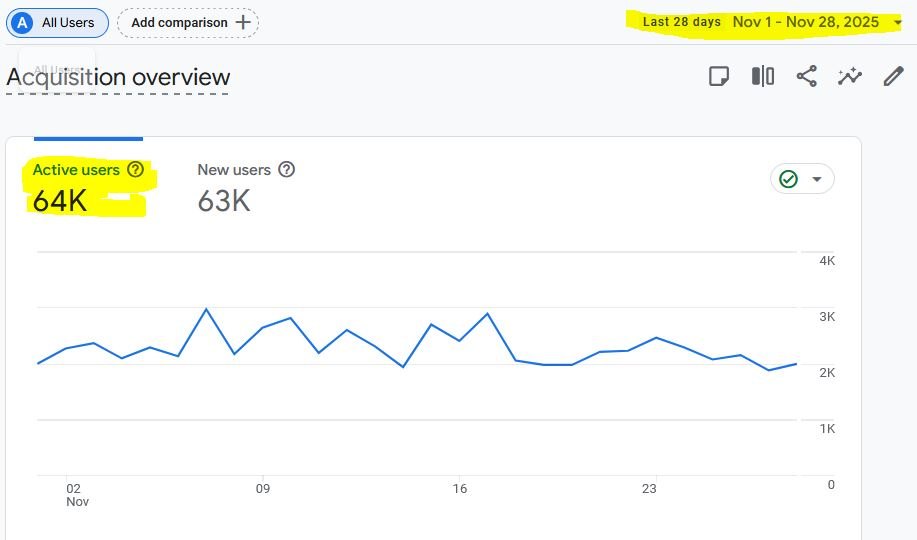
Task: Select the New users metric tab
Action: [x=246, y=185]
